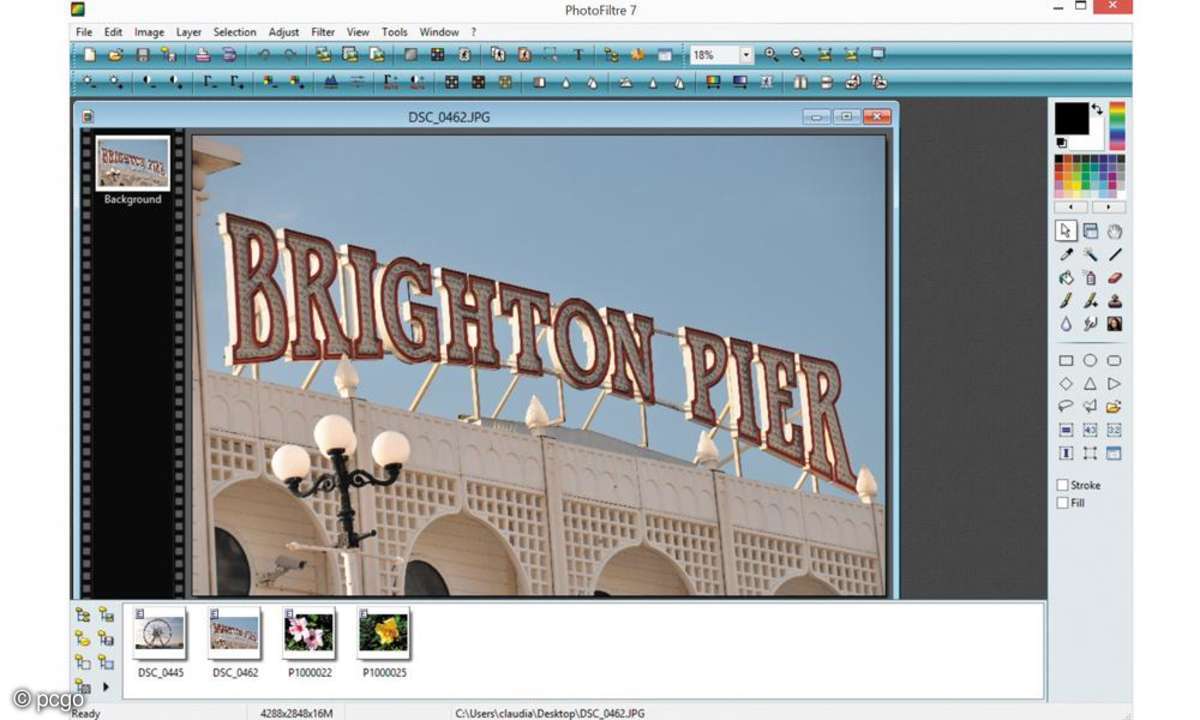Image resolution: width=1200 pixels, height=720 pixels.
Task: Select the Rhombus selection shape
Action: (x=1066, y=384)
